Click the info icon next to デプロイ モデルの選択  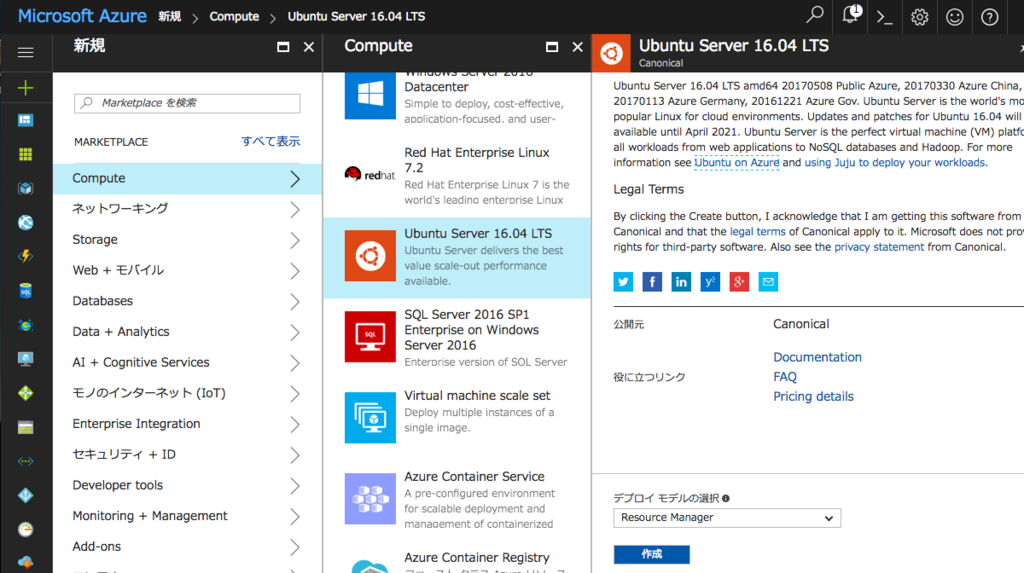[x=726, y=499]
